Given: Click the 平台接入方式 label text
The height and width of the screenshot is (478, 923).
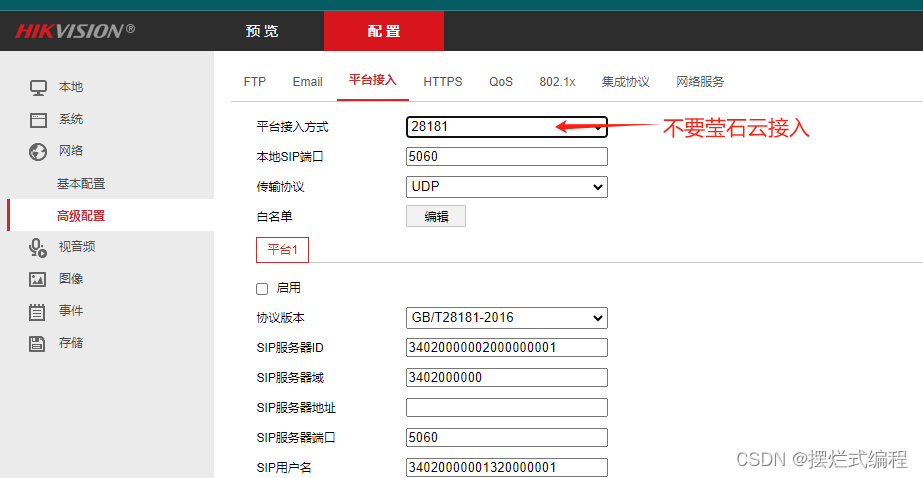Looking at the screenshot, I should click(293, 127).
